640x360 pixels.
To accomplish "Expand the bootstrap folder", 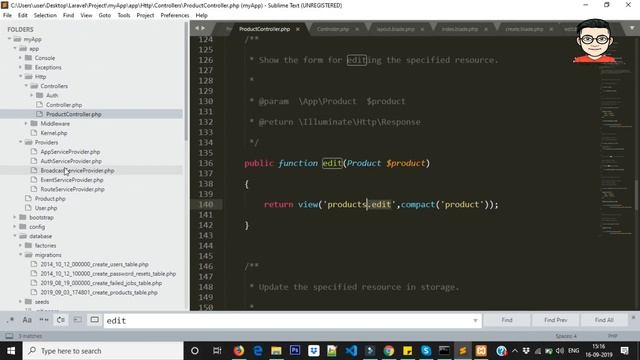I will (15, 218).
